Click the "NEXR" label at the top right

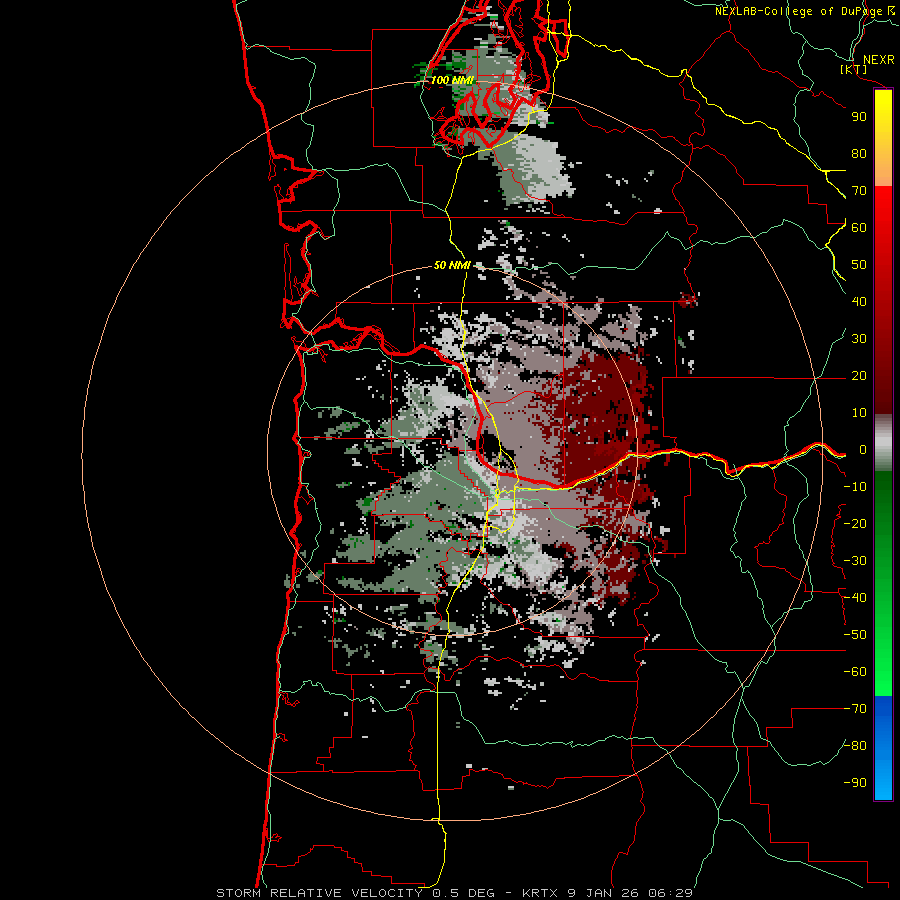879,60
